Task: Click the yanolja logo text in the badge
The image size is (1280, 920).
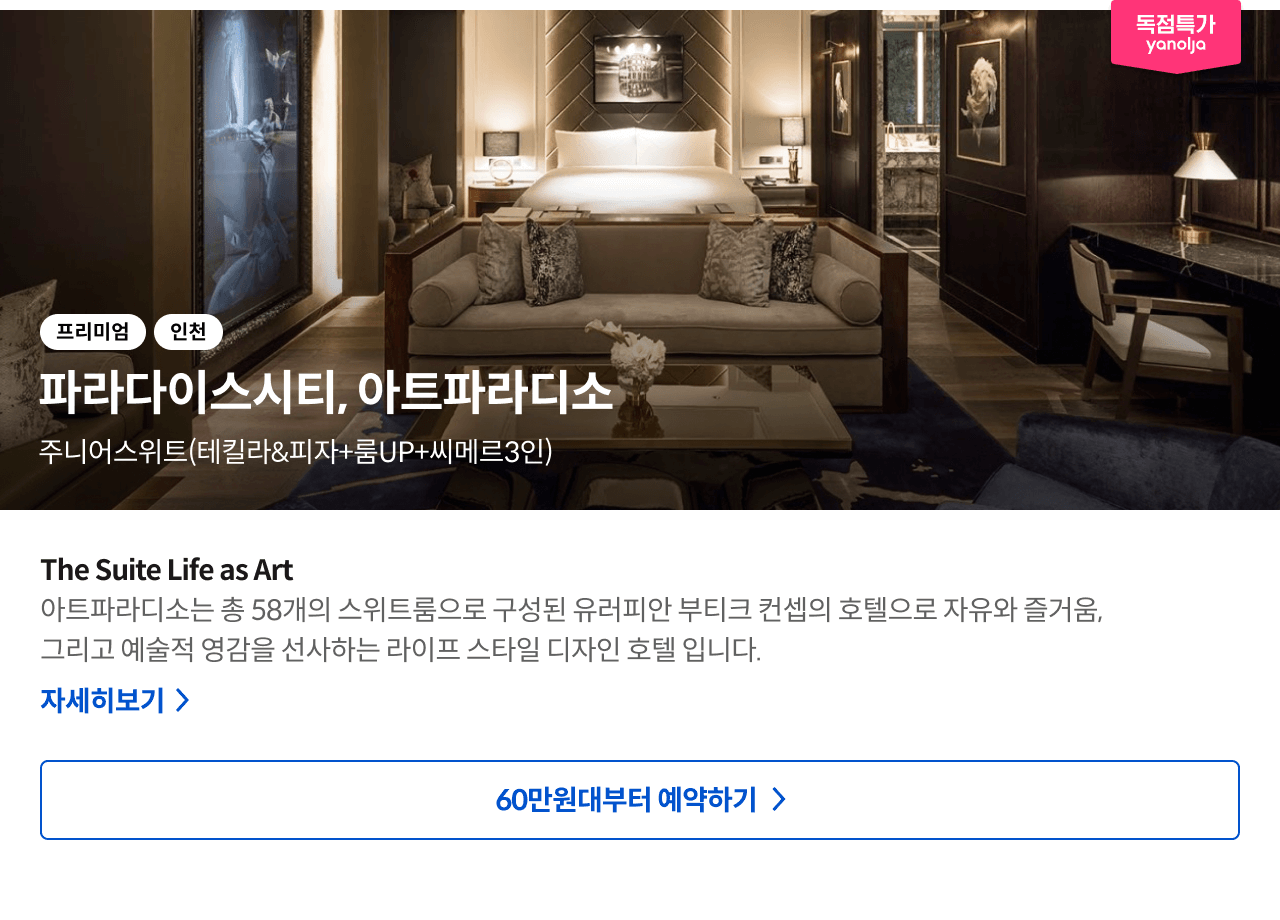Action: pos(1176,45)
